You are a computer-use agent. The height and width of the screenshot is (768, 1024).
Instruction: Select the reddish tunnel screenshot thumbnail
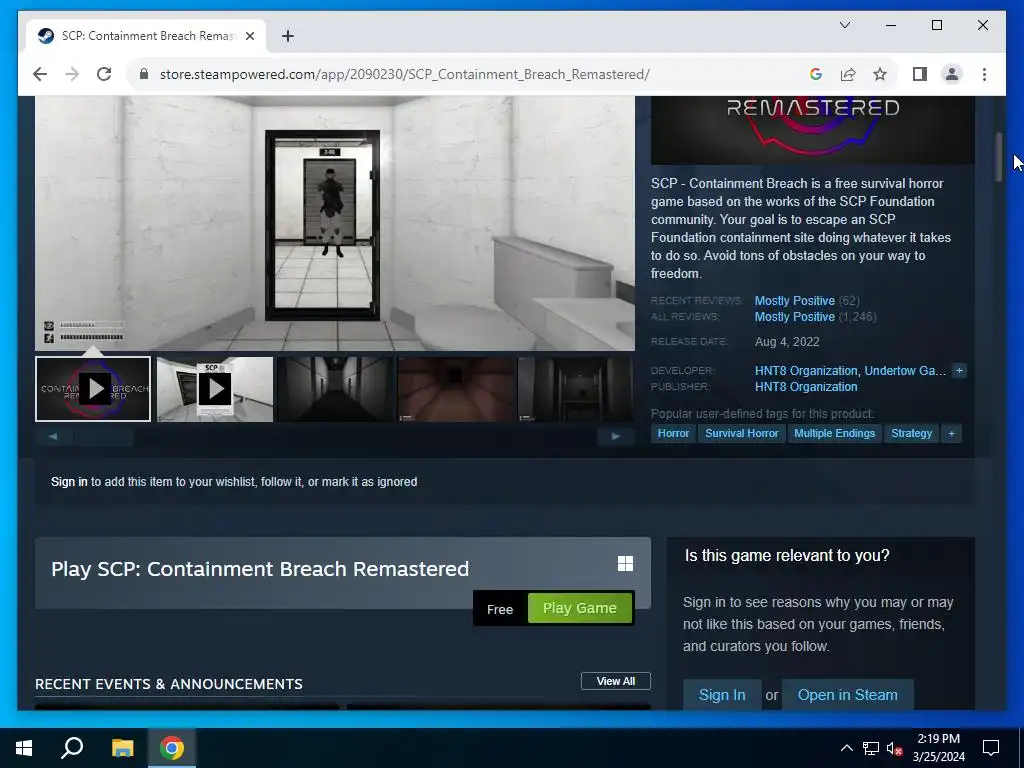456,389
